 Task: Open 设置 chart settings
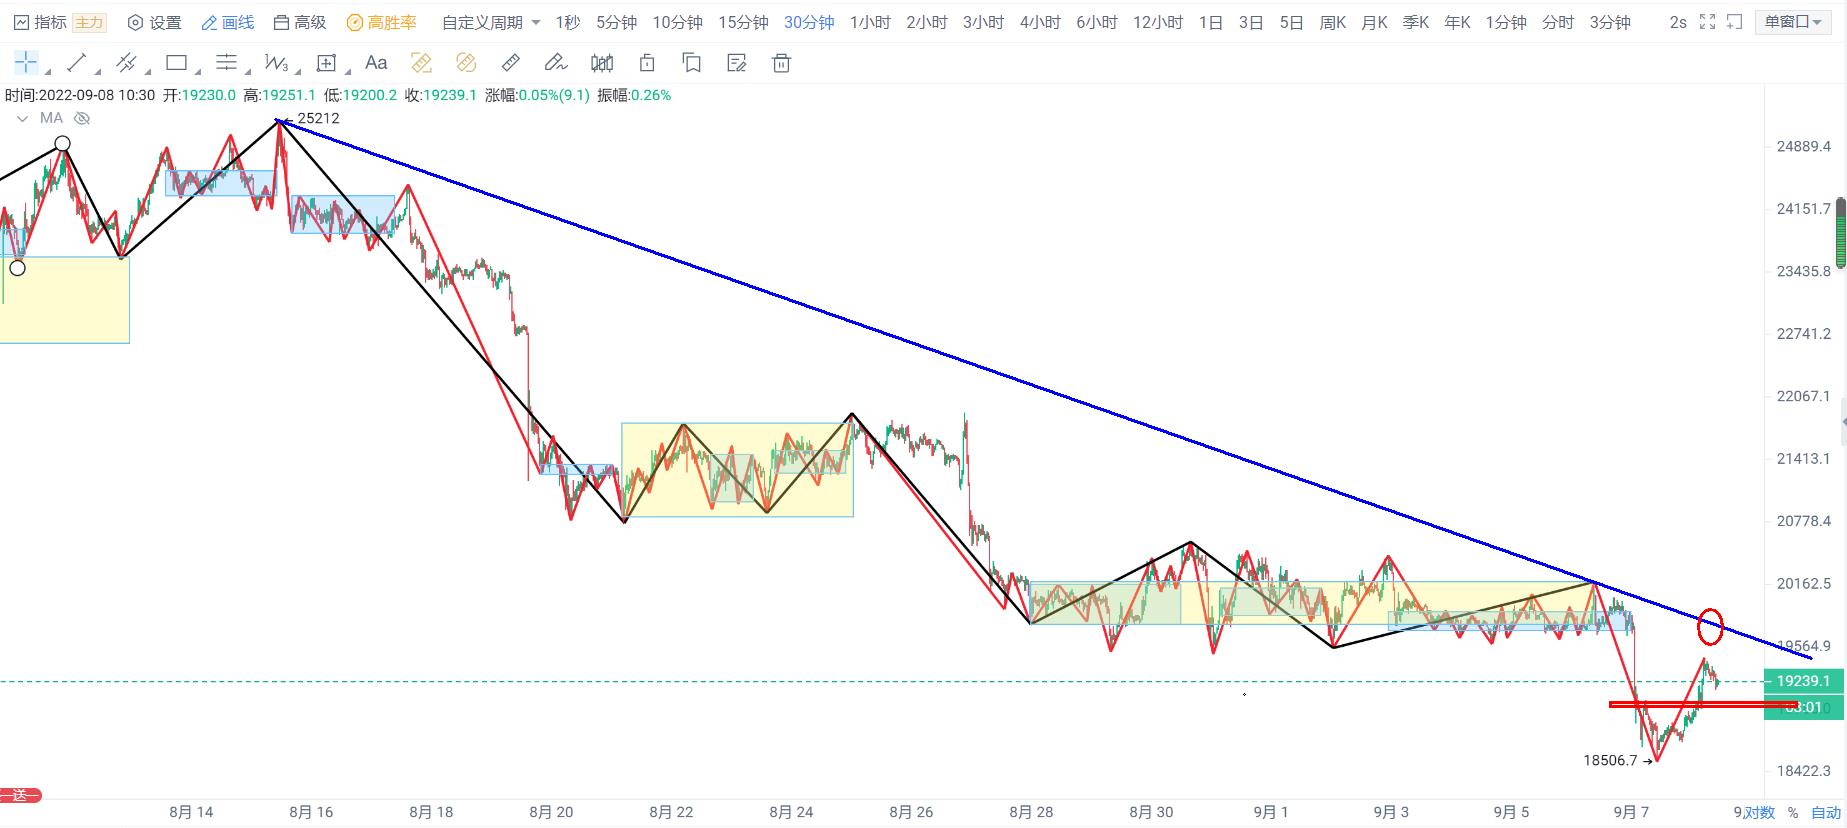[x=154, y=22]
